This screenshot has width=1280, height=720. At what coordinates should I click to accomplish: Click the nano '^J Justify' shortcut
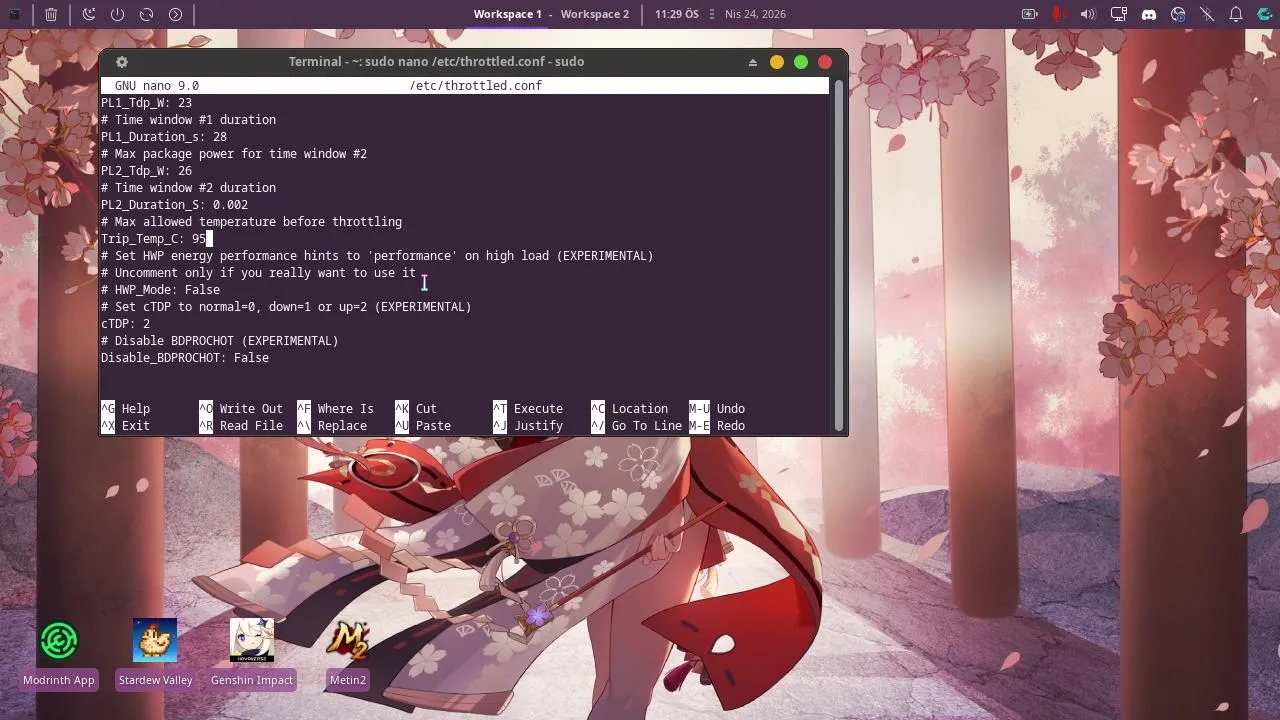point(528,426)
